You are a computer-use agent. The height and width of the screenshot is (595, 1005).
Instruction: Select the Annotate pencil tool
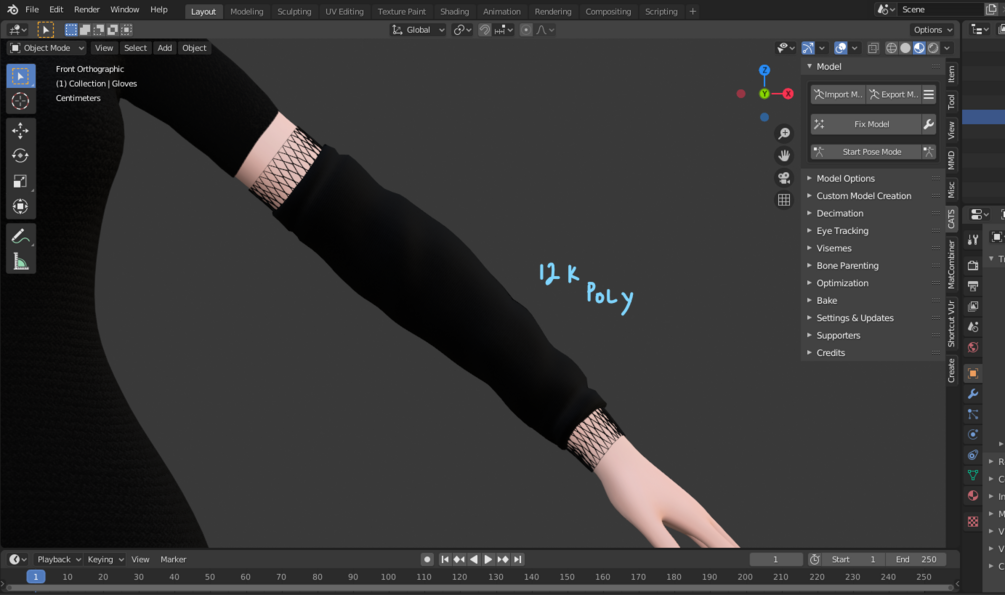pos(21,237)
